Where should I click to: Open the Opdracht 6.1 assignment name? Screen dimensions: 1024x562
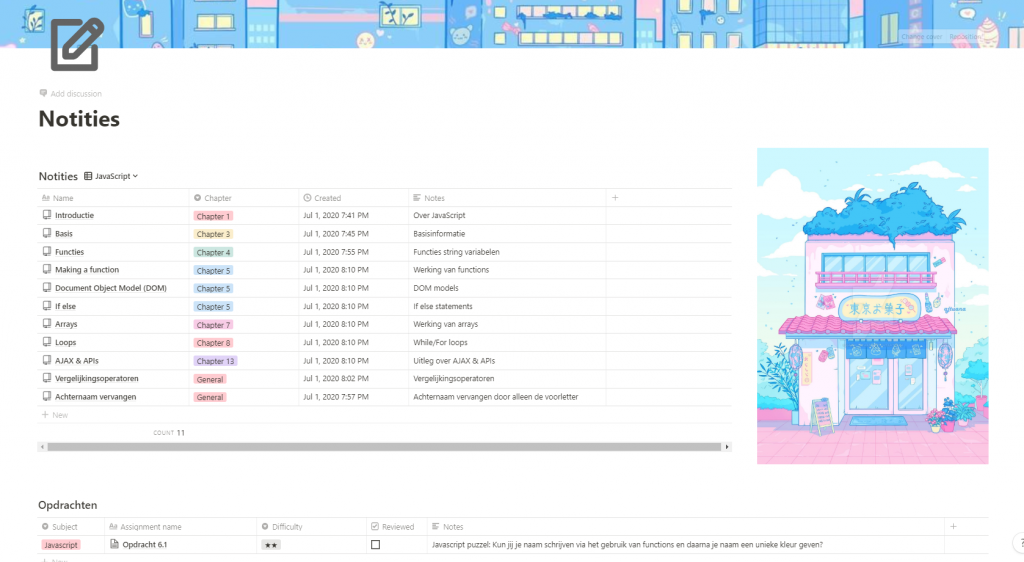tap(145, 544)
